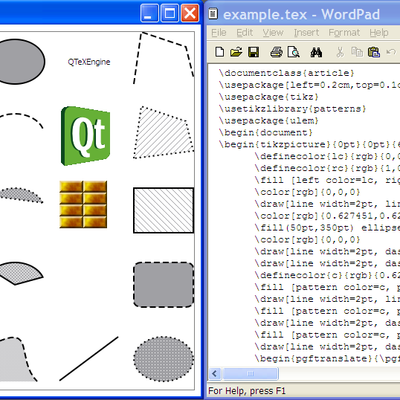The height and width of the screenshot is (400, 400).
Task: Open the File menu
Action: click(x=219, y=33)
